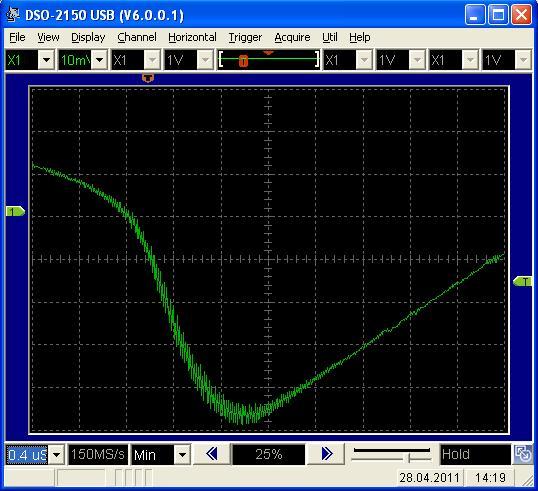The image size is (538, 491).
Task: Open the Channel menu
Action: [x=137, y=37]
